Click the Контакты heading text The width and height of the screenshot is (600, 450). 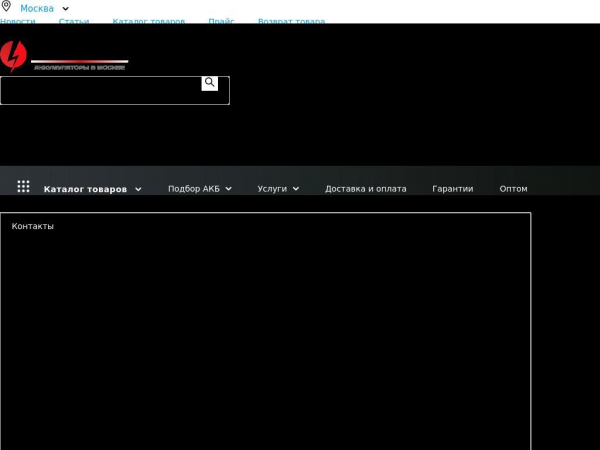pyautogui.click(x=33, y=226)
